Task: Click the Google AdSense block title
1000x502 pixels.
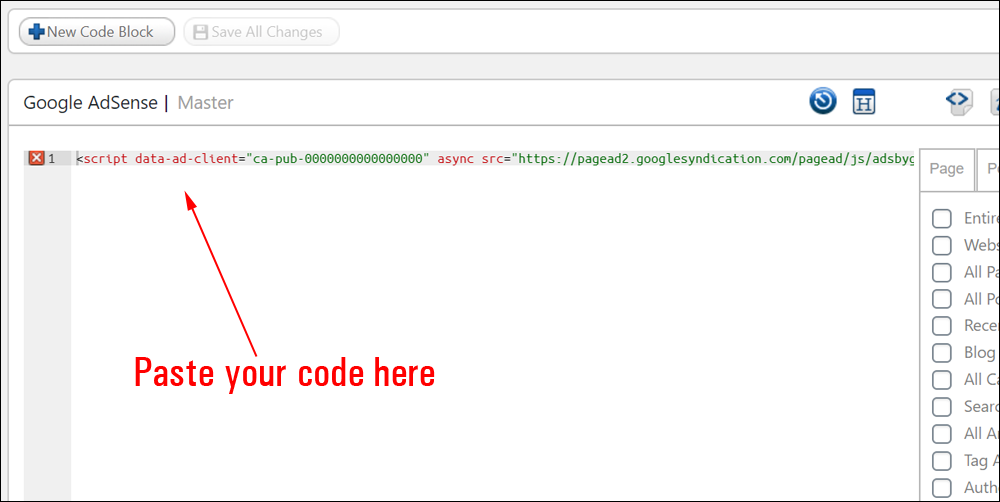Action: coord(91,103)
